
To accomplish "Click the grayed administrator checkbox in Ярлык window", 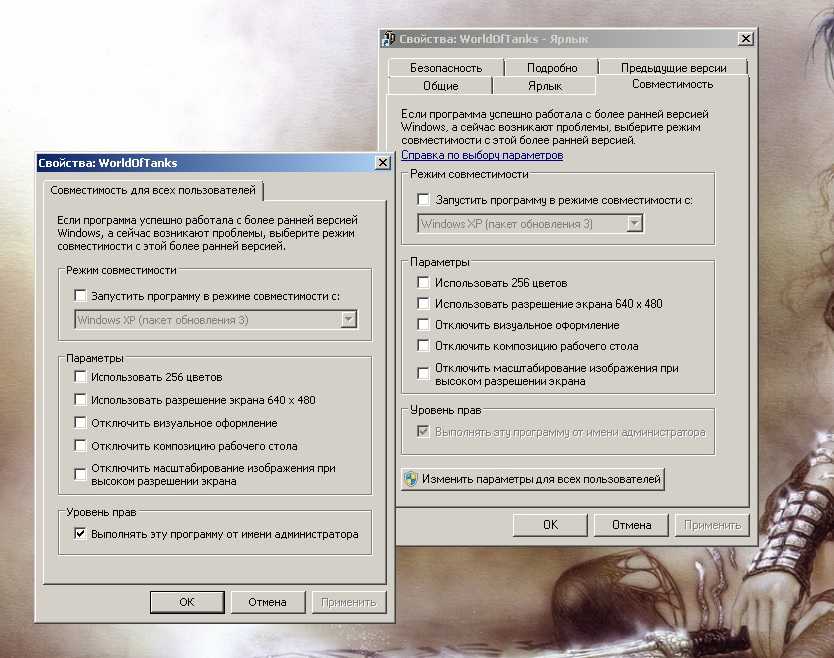I will coord(423,431).
